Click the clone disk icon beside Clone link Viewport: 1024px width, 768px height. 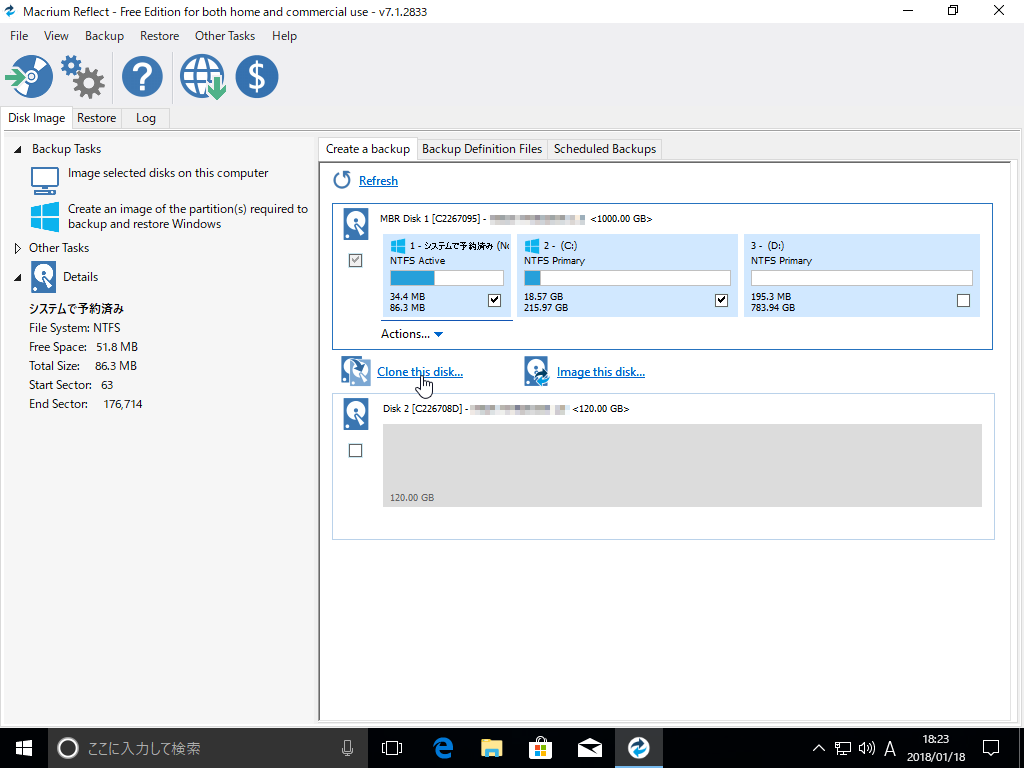(x=356, y=371)
